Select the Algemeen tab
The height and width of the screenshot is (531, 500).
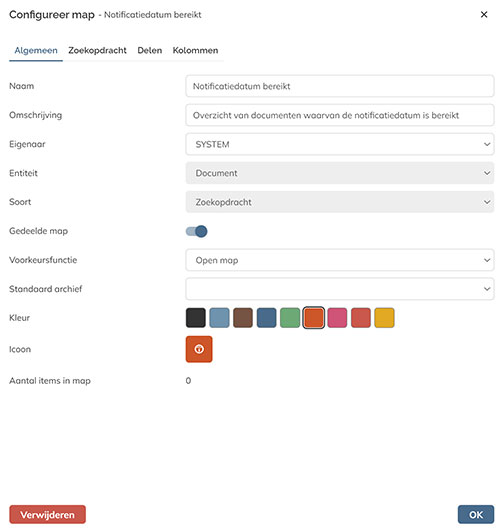pos(36,50)
